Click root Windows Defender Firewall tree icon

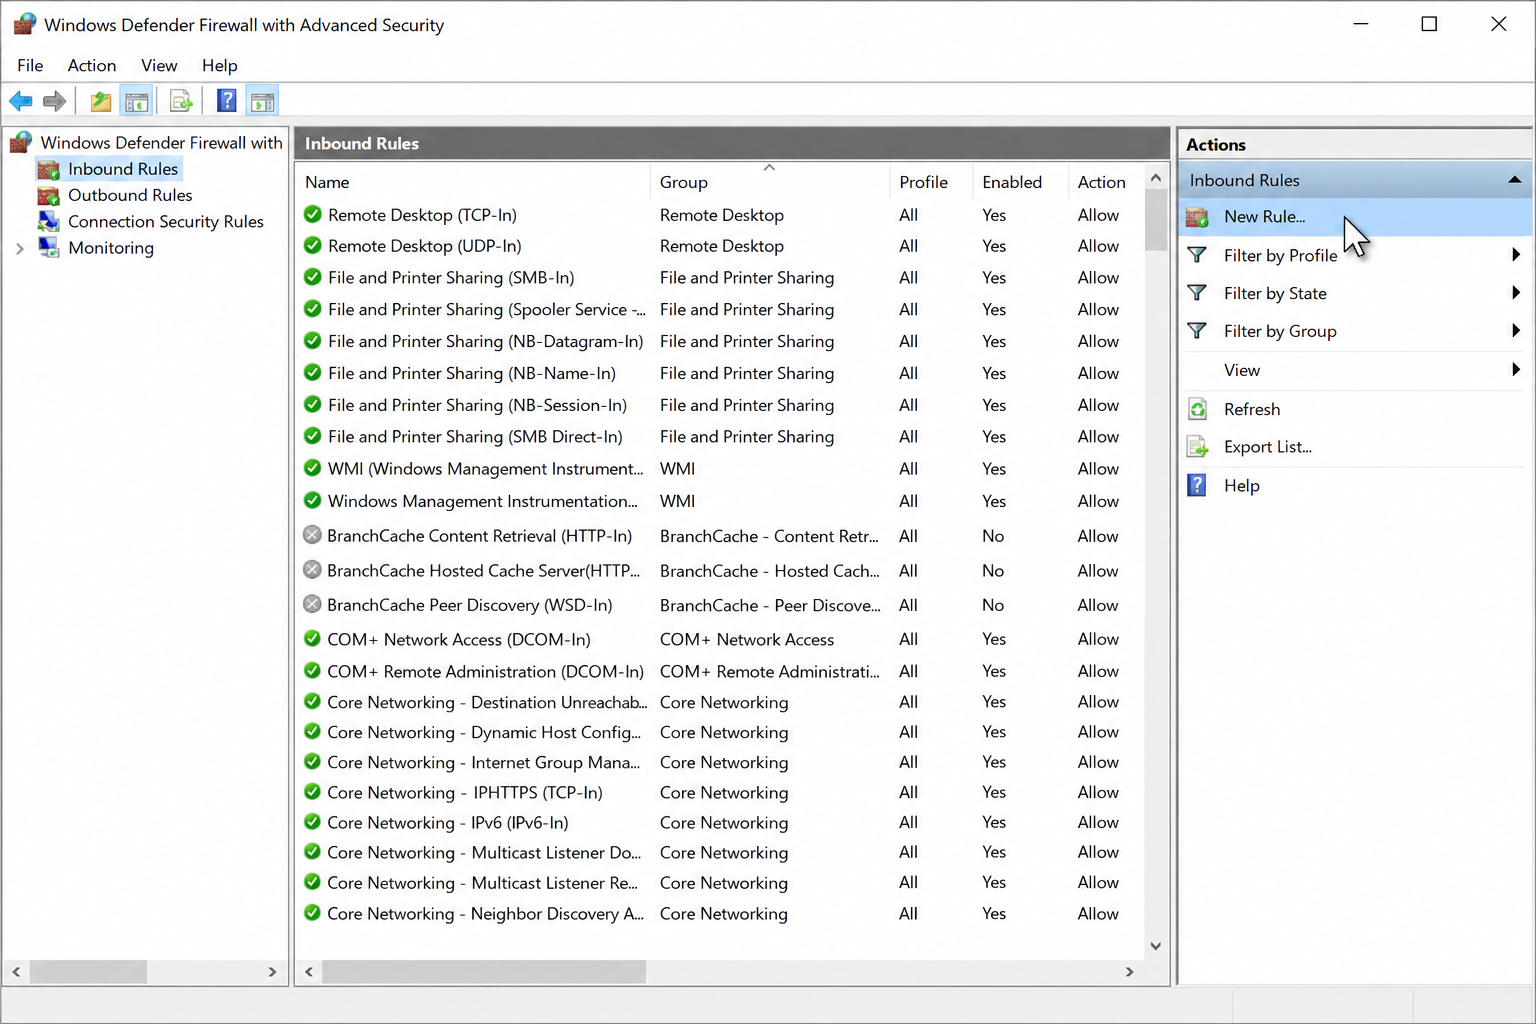[21, 143]
